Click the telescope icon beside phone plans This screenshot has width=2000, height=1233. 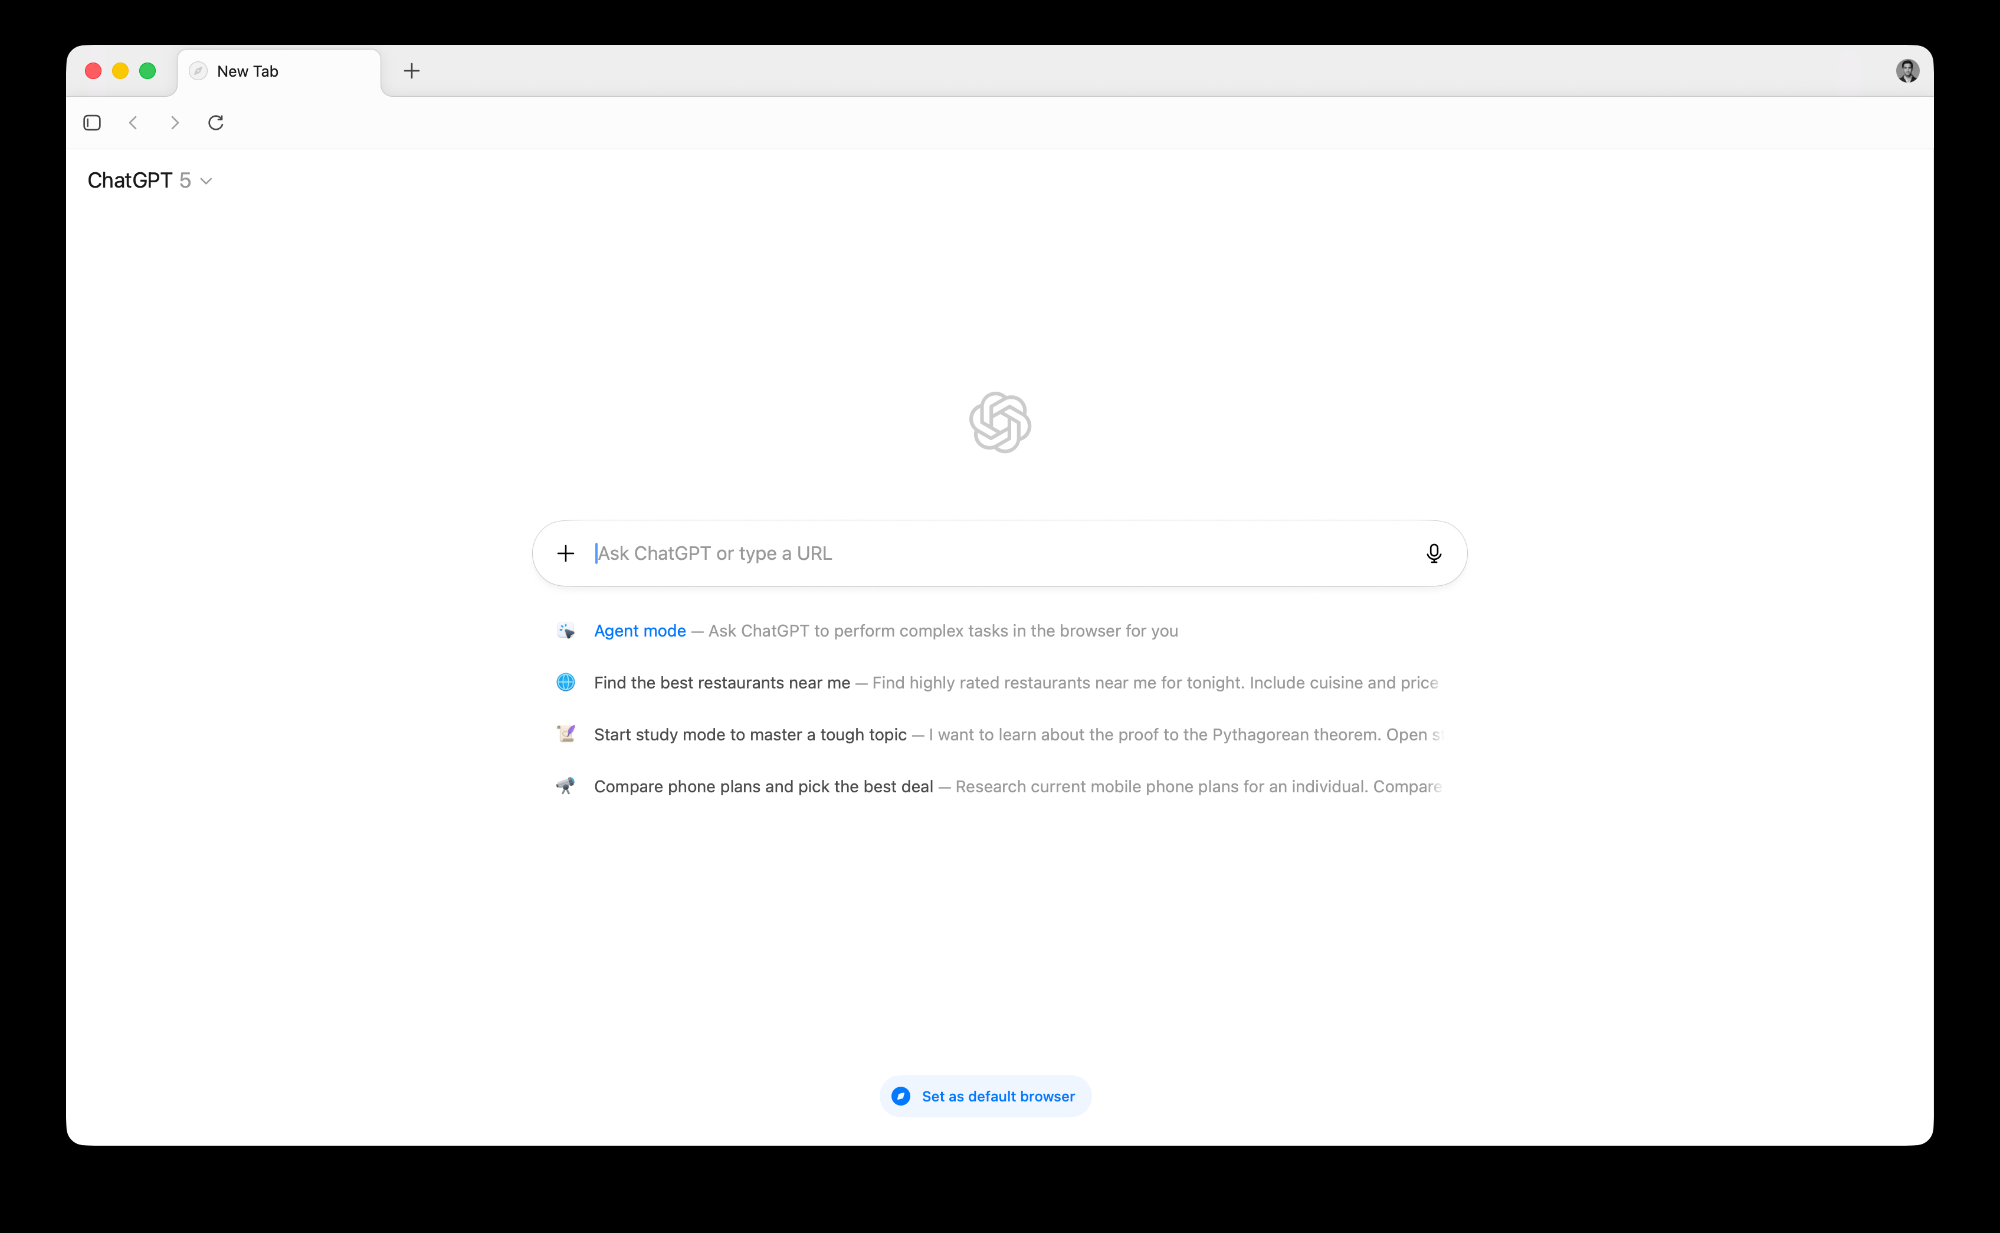click(566, 787)
